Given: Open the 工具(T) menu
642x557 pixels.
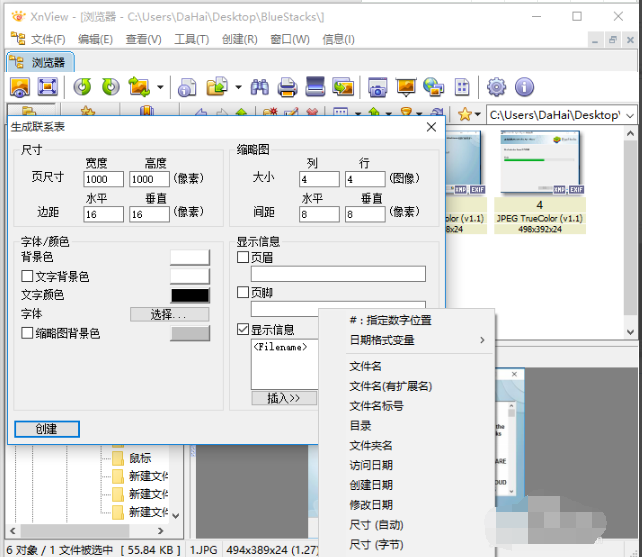Looking at the screenshot, I should (191, 39).
